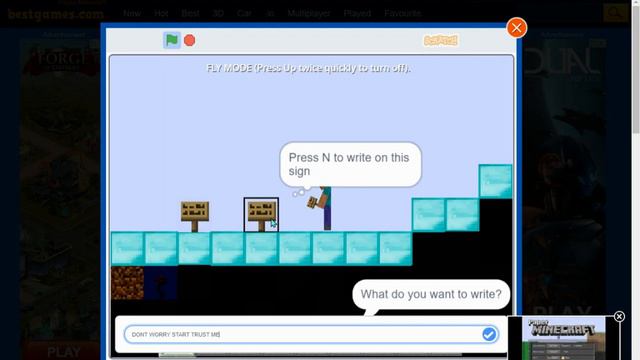Open the Car games category

click(x=244, y=13)
